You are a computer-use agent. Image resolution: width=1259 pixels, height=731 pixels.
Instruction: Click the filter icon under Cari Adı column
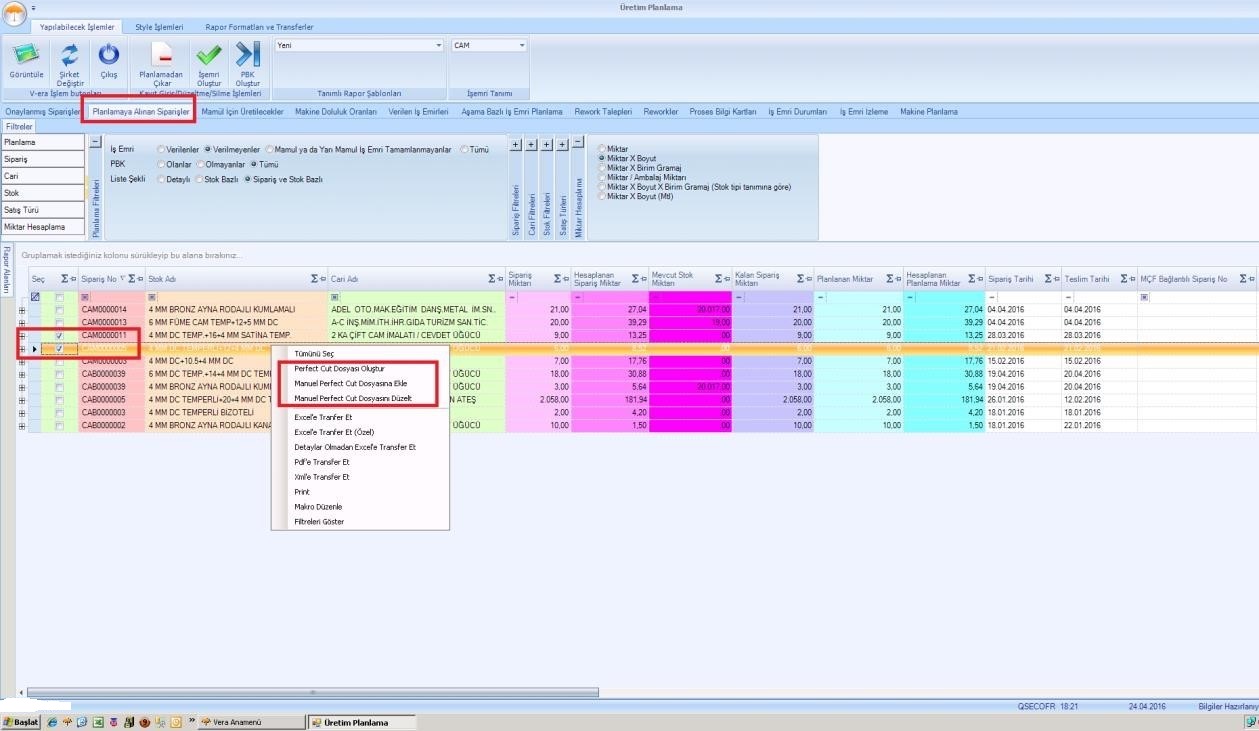(335, 297)
